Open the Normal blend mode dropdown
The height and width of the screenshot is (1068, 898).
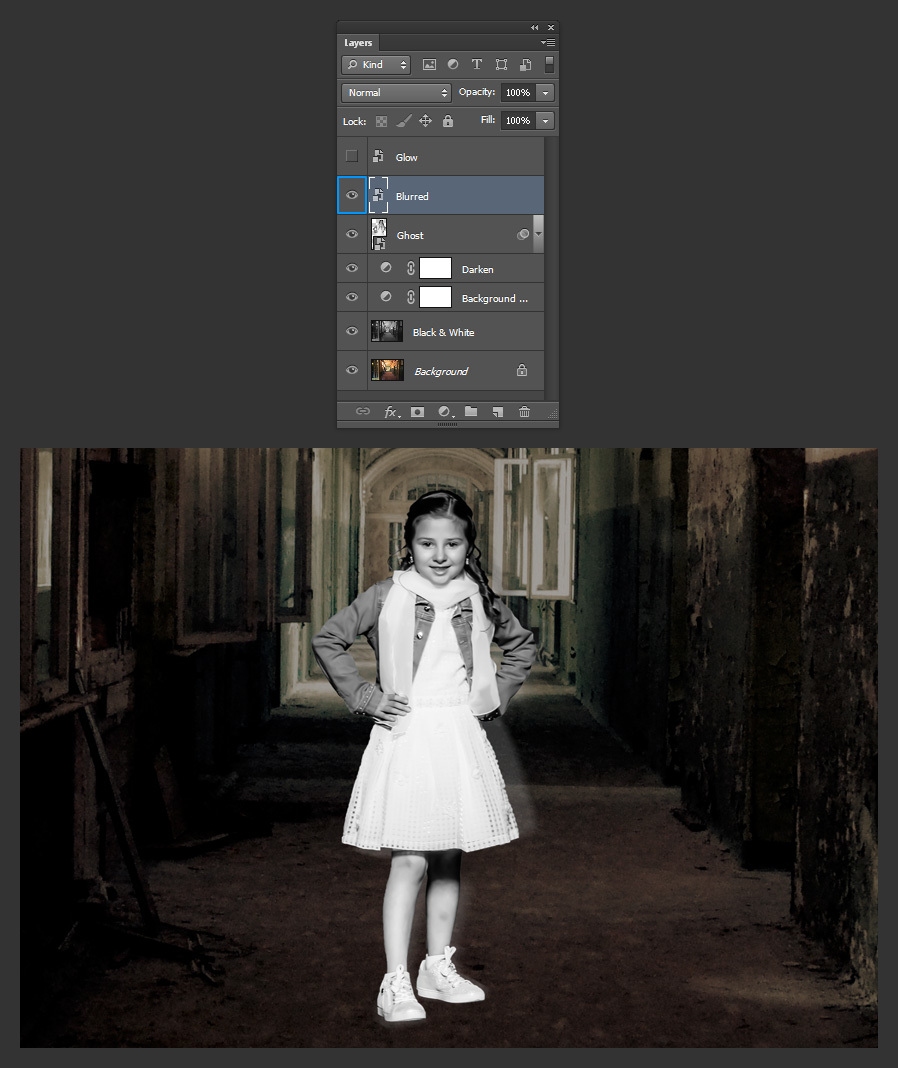pyautogui.click(x=397, y=93)
